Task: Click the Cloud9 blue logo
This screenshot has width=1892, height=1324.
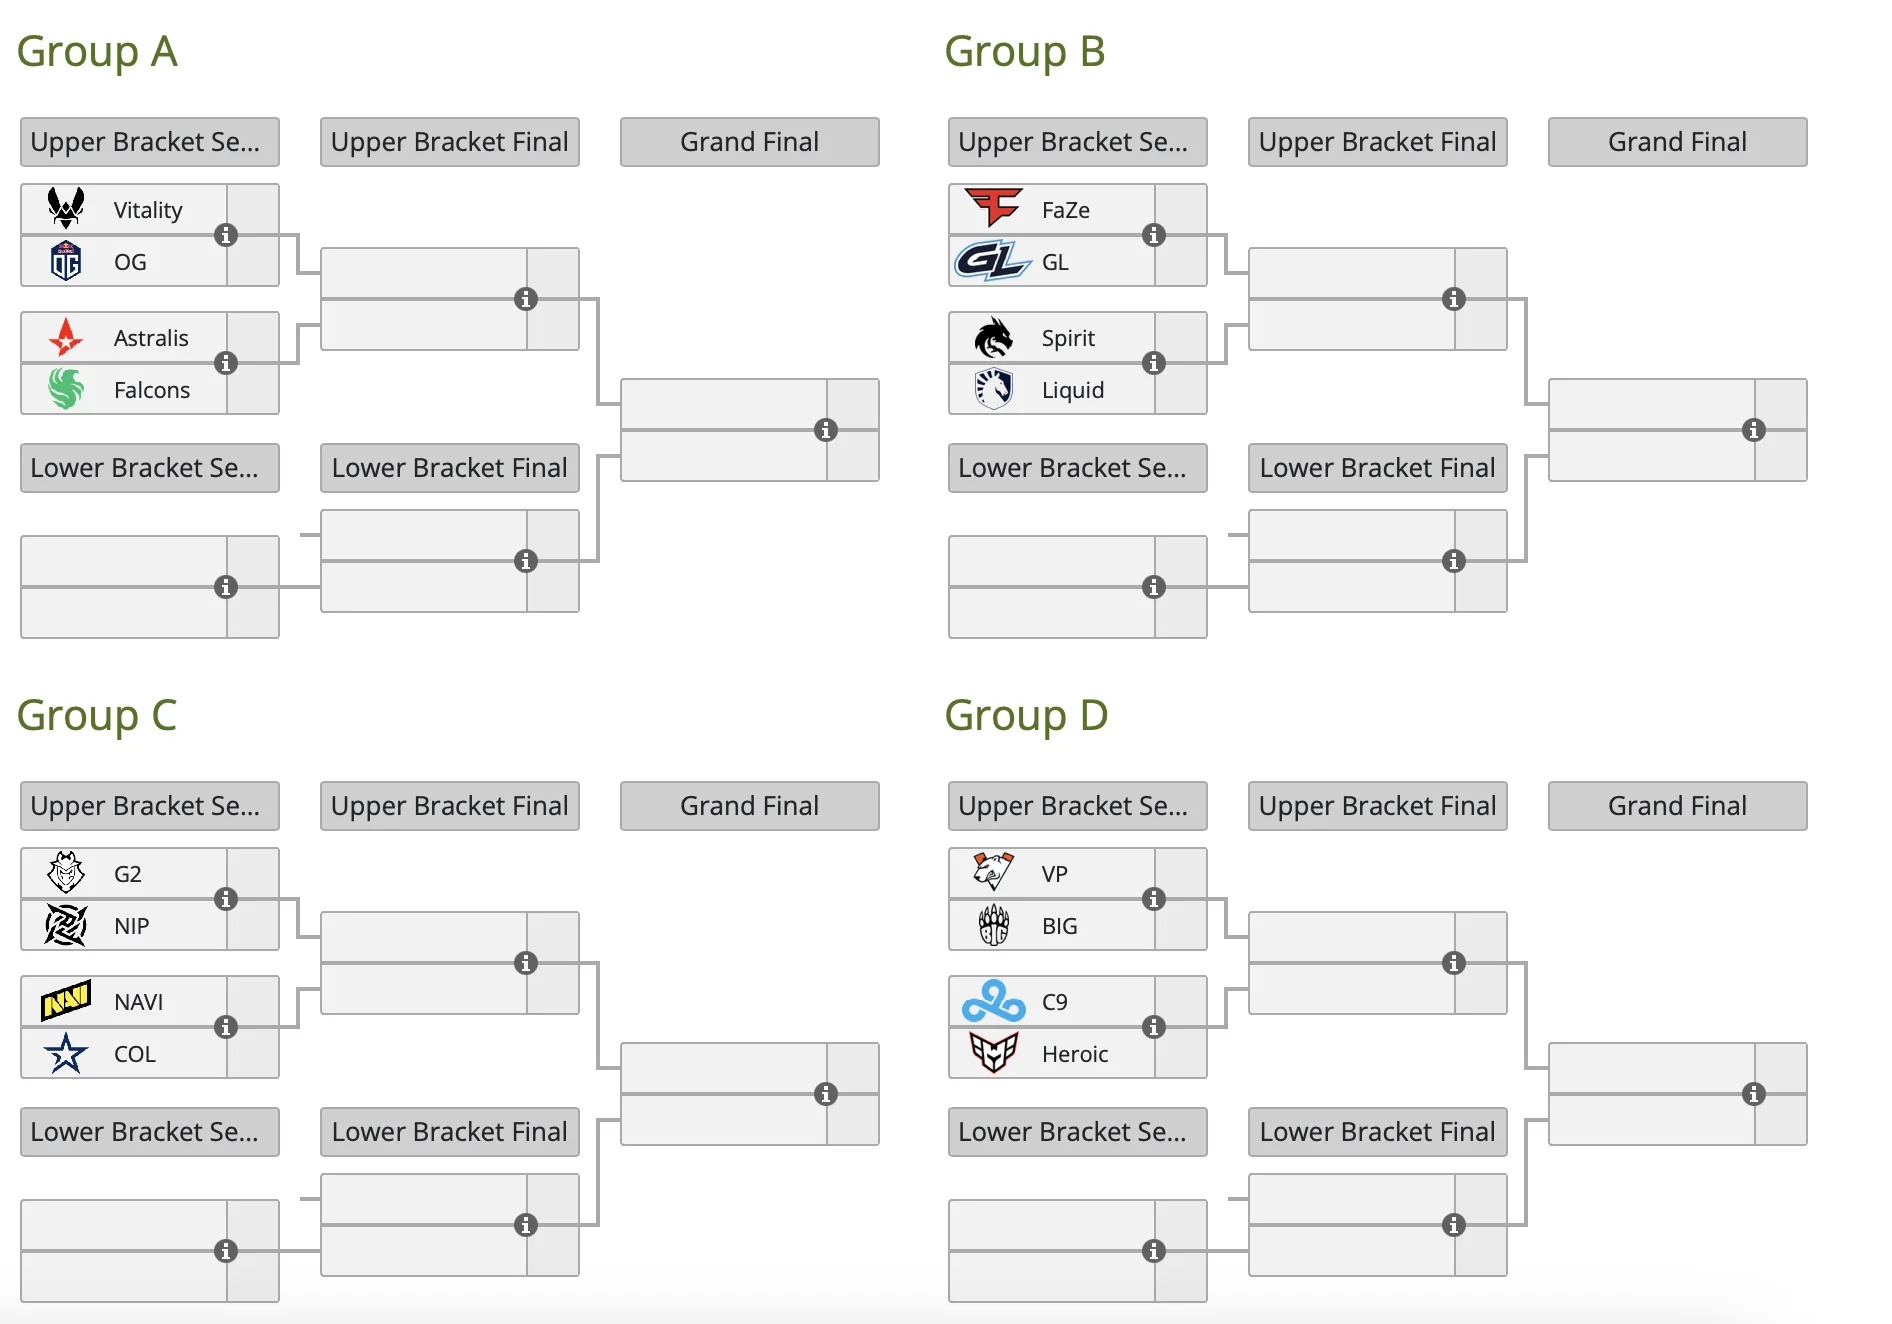Action: (x=993, y=1001)
